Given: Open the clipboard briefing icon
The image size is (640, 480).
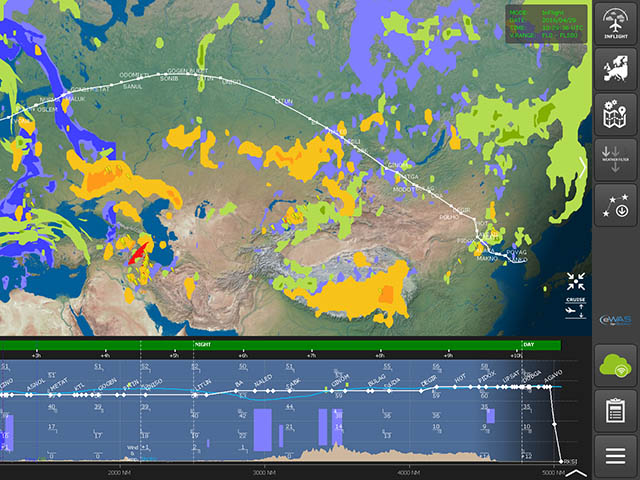Looking at the screenshot, I should (616, 411).
